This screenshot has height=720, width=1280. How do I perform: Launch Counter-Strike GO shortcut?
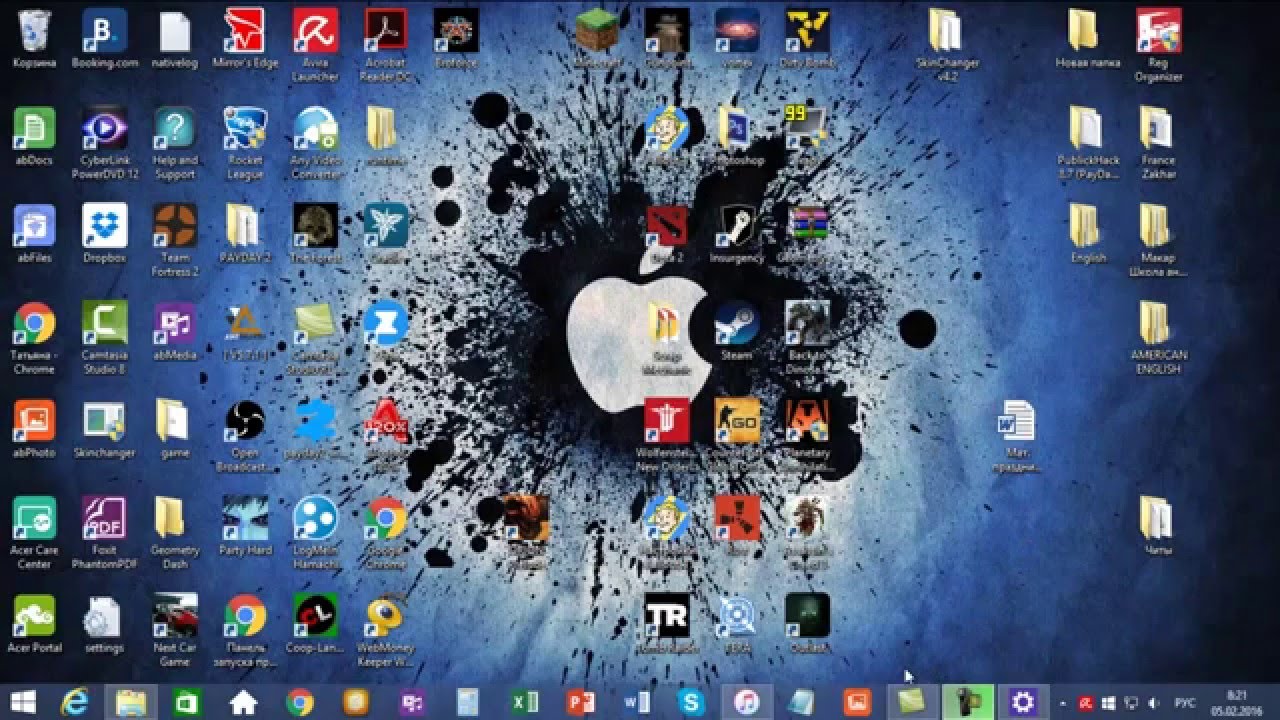click(x=737, y=421)
